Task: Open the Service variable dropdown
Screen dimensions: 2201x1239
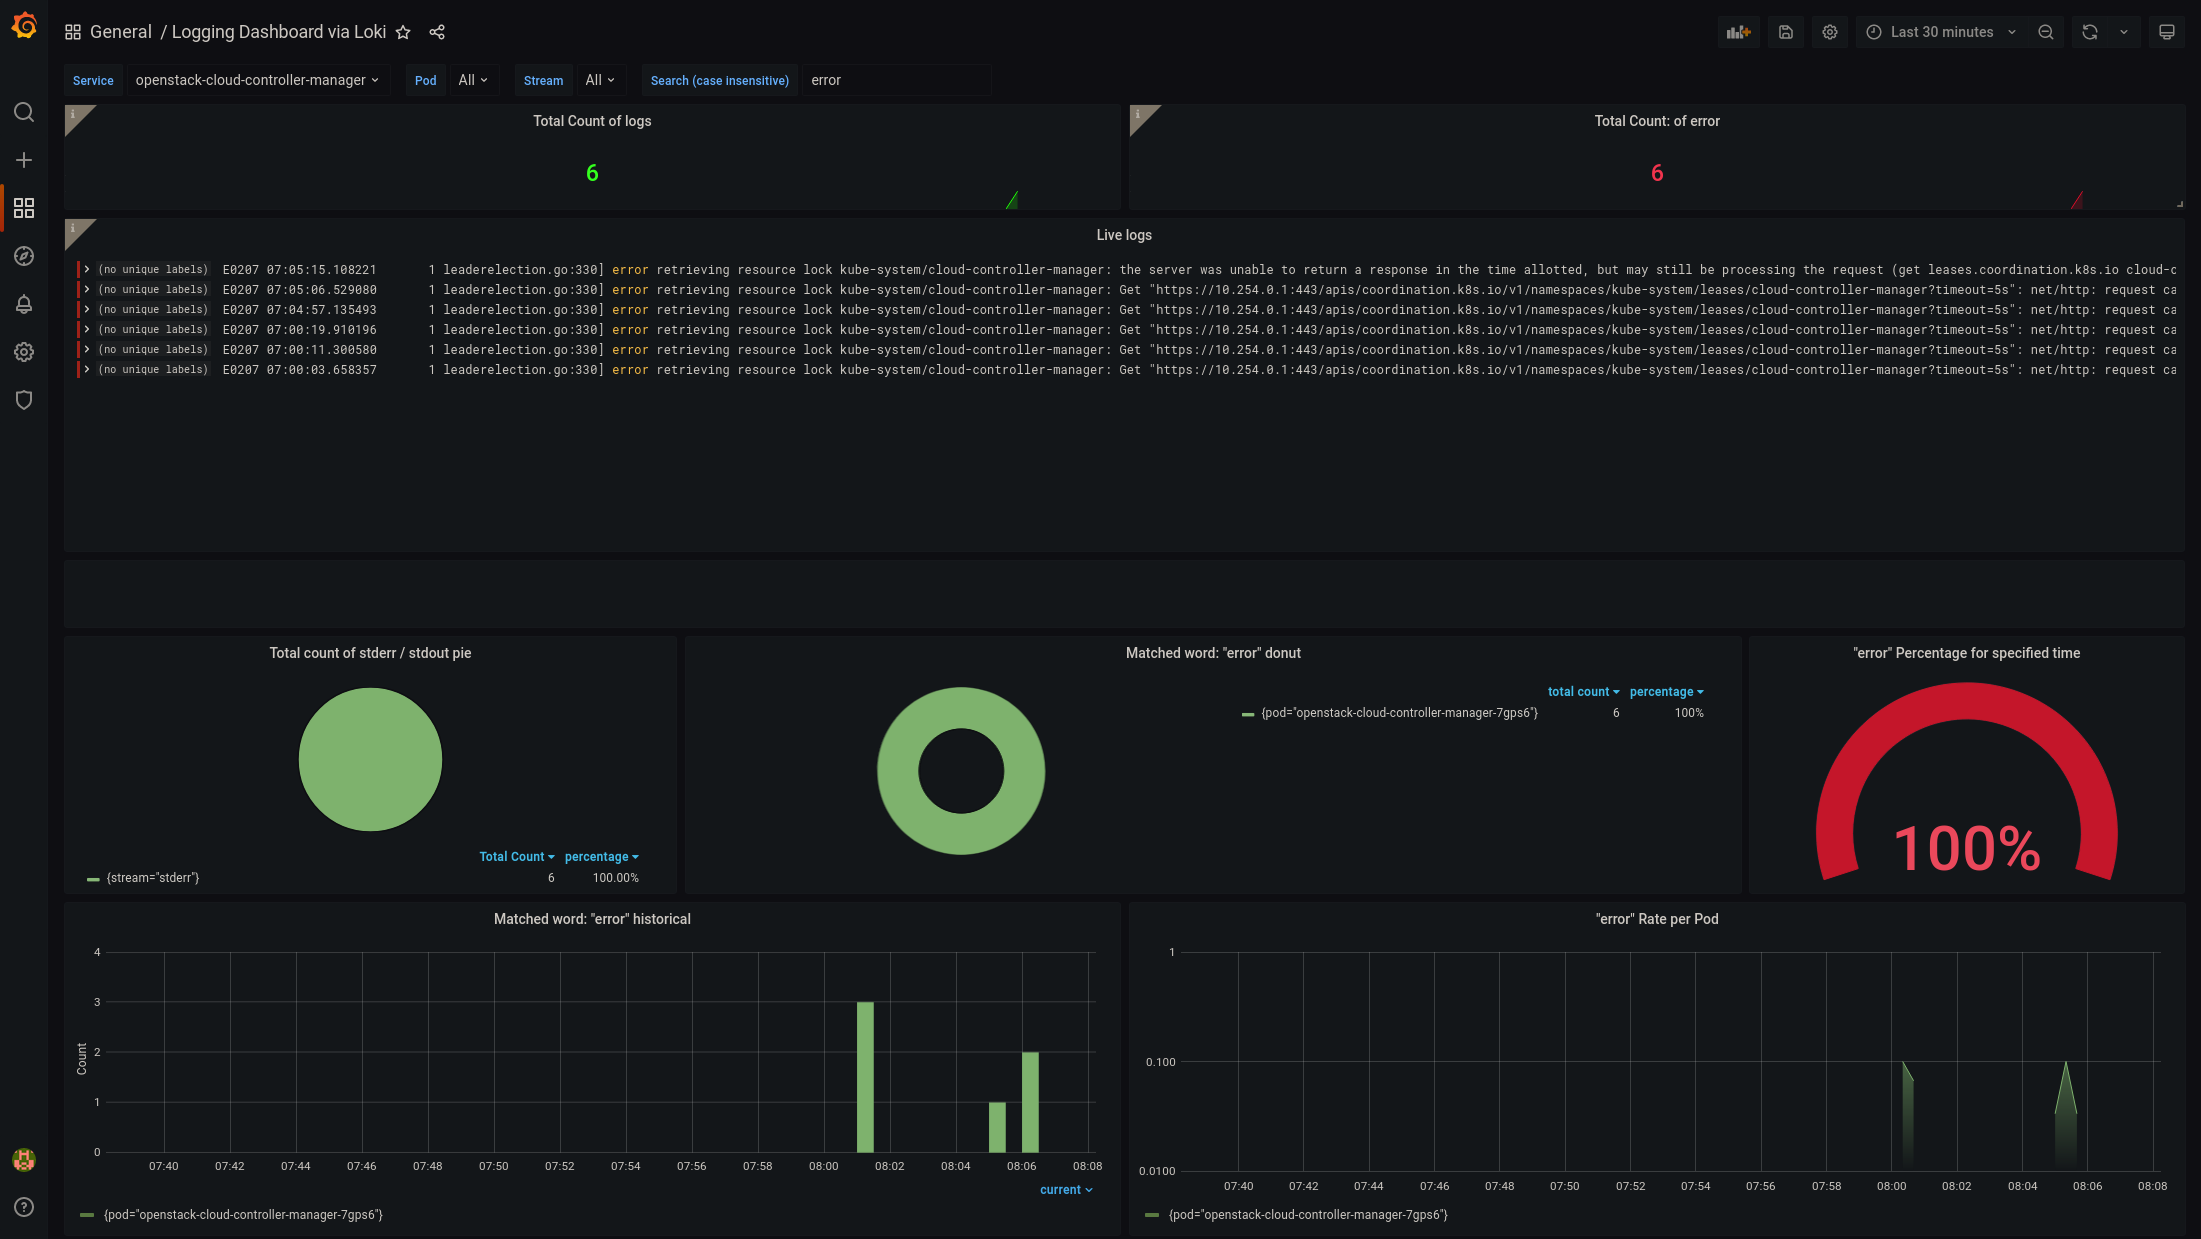Action: pyautogui.click(x=257, y=80)
